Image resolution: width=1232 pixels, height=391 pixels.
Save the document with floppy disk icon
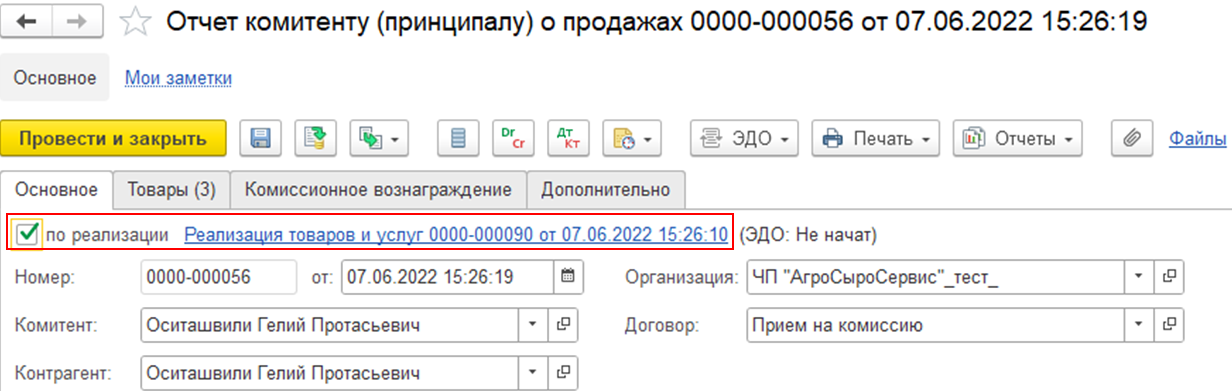pos(260,139)
